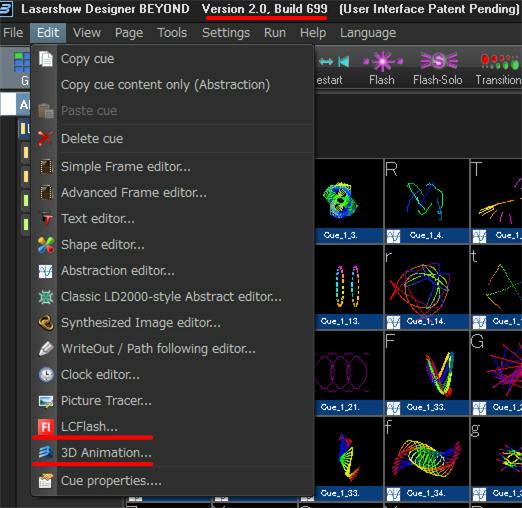
Task: Click the abstraction badge on Cue_1_14
Action: coord(393,322)
